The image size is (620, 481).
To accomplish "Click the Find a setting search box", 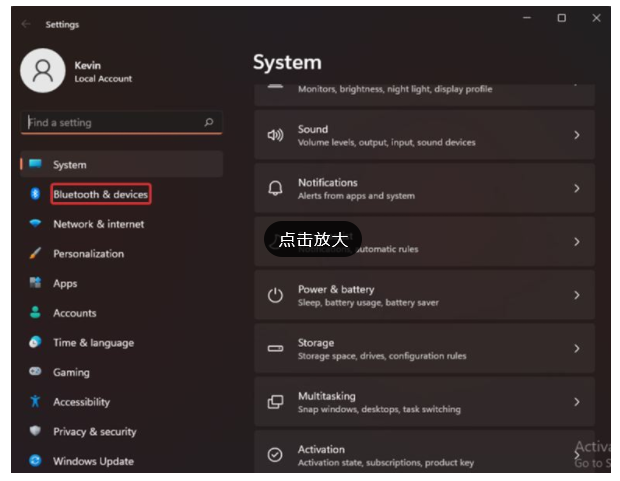I will pyautogui.click(x=110, y=123).
